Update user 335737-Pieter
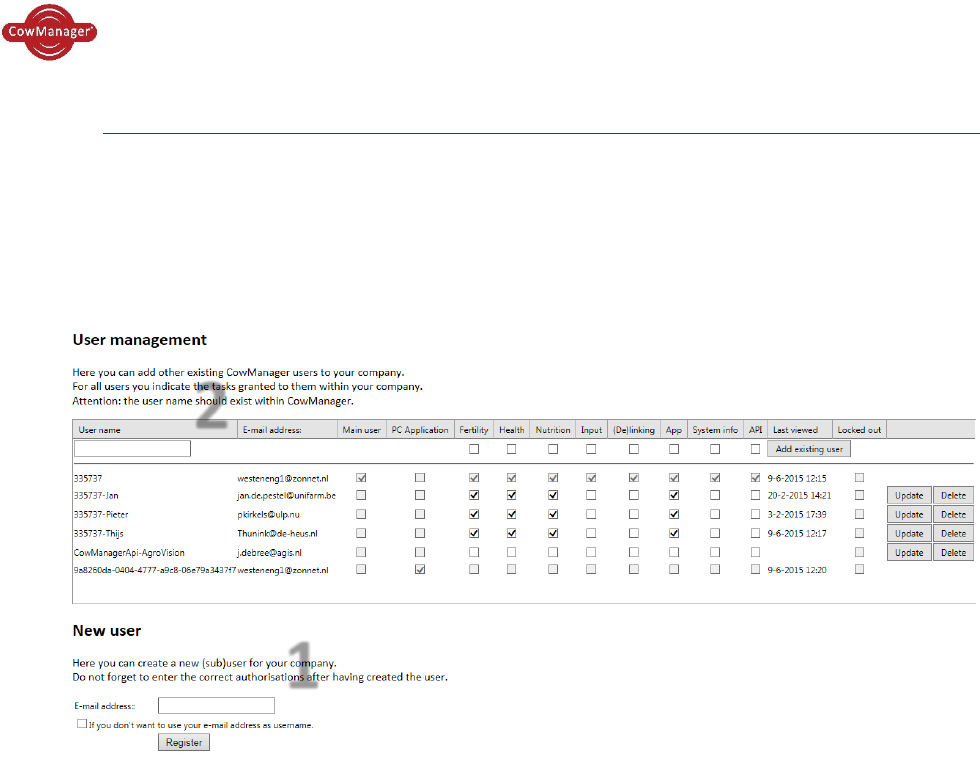 (x=909, y=515)
